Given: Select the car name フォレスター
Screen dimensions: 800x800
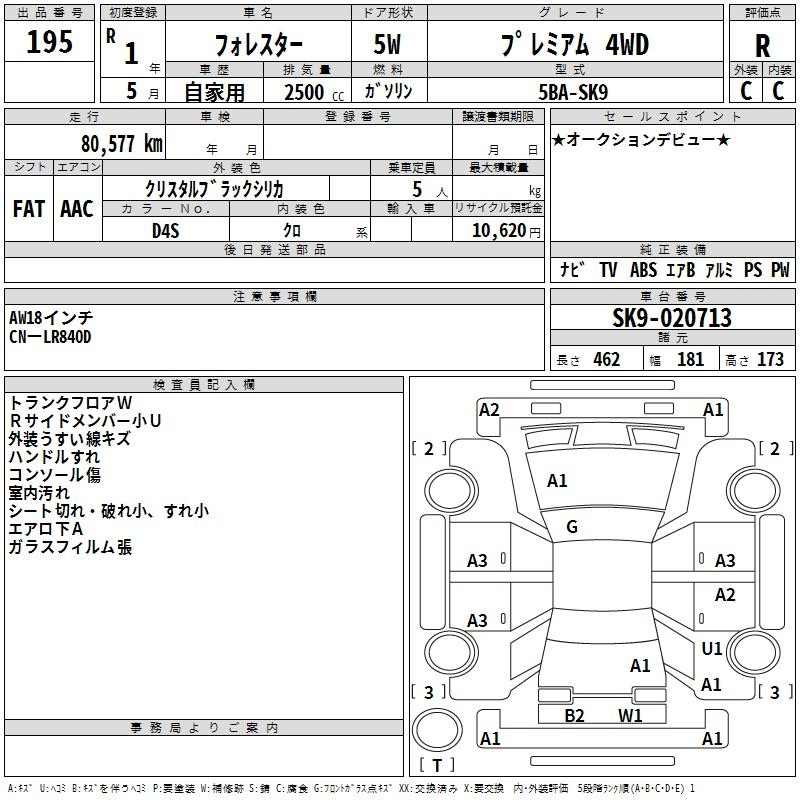Looking at the screenshot, I should pyautogui.click(x=259, y=45).
